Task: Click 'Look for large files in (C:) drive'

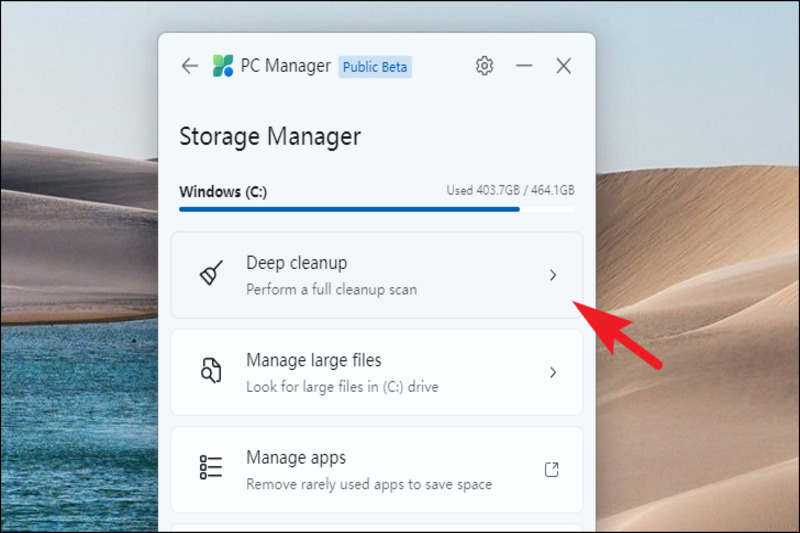Action: (x=342, y=386)
